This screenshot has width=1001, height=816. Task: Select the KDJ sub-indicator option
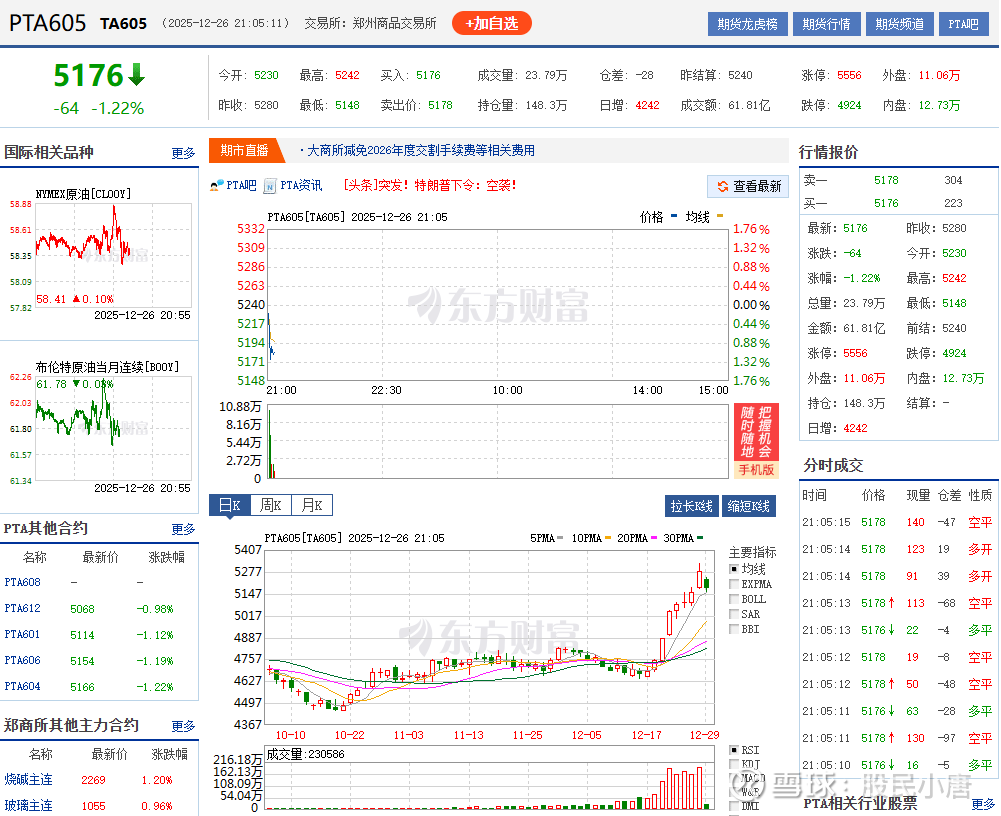[x=734, y=764]
